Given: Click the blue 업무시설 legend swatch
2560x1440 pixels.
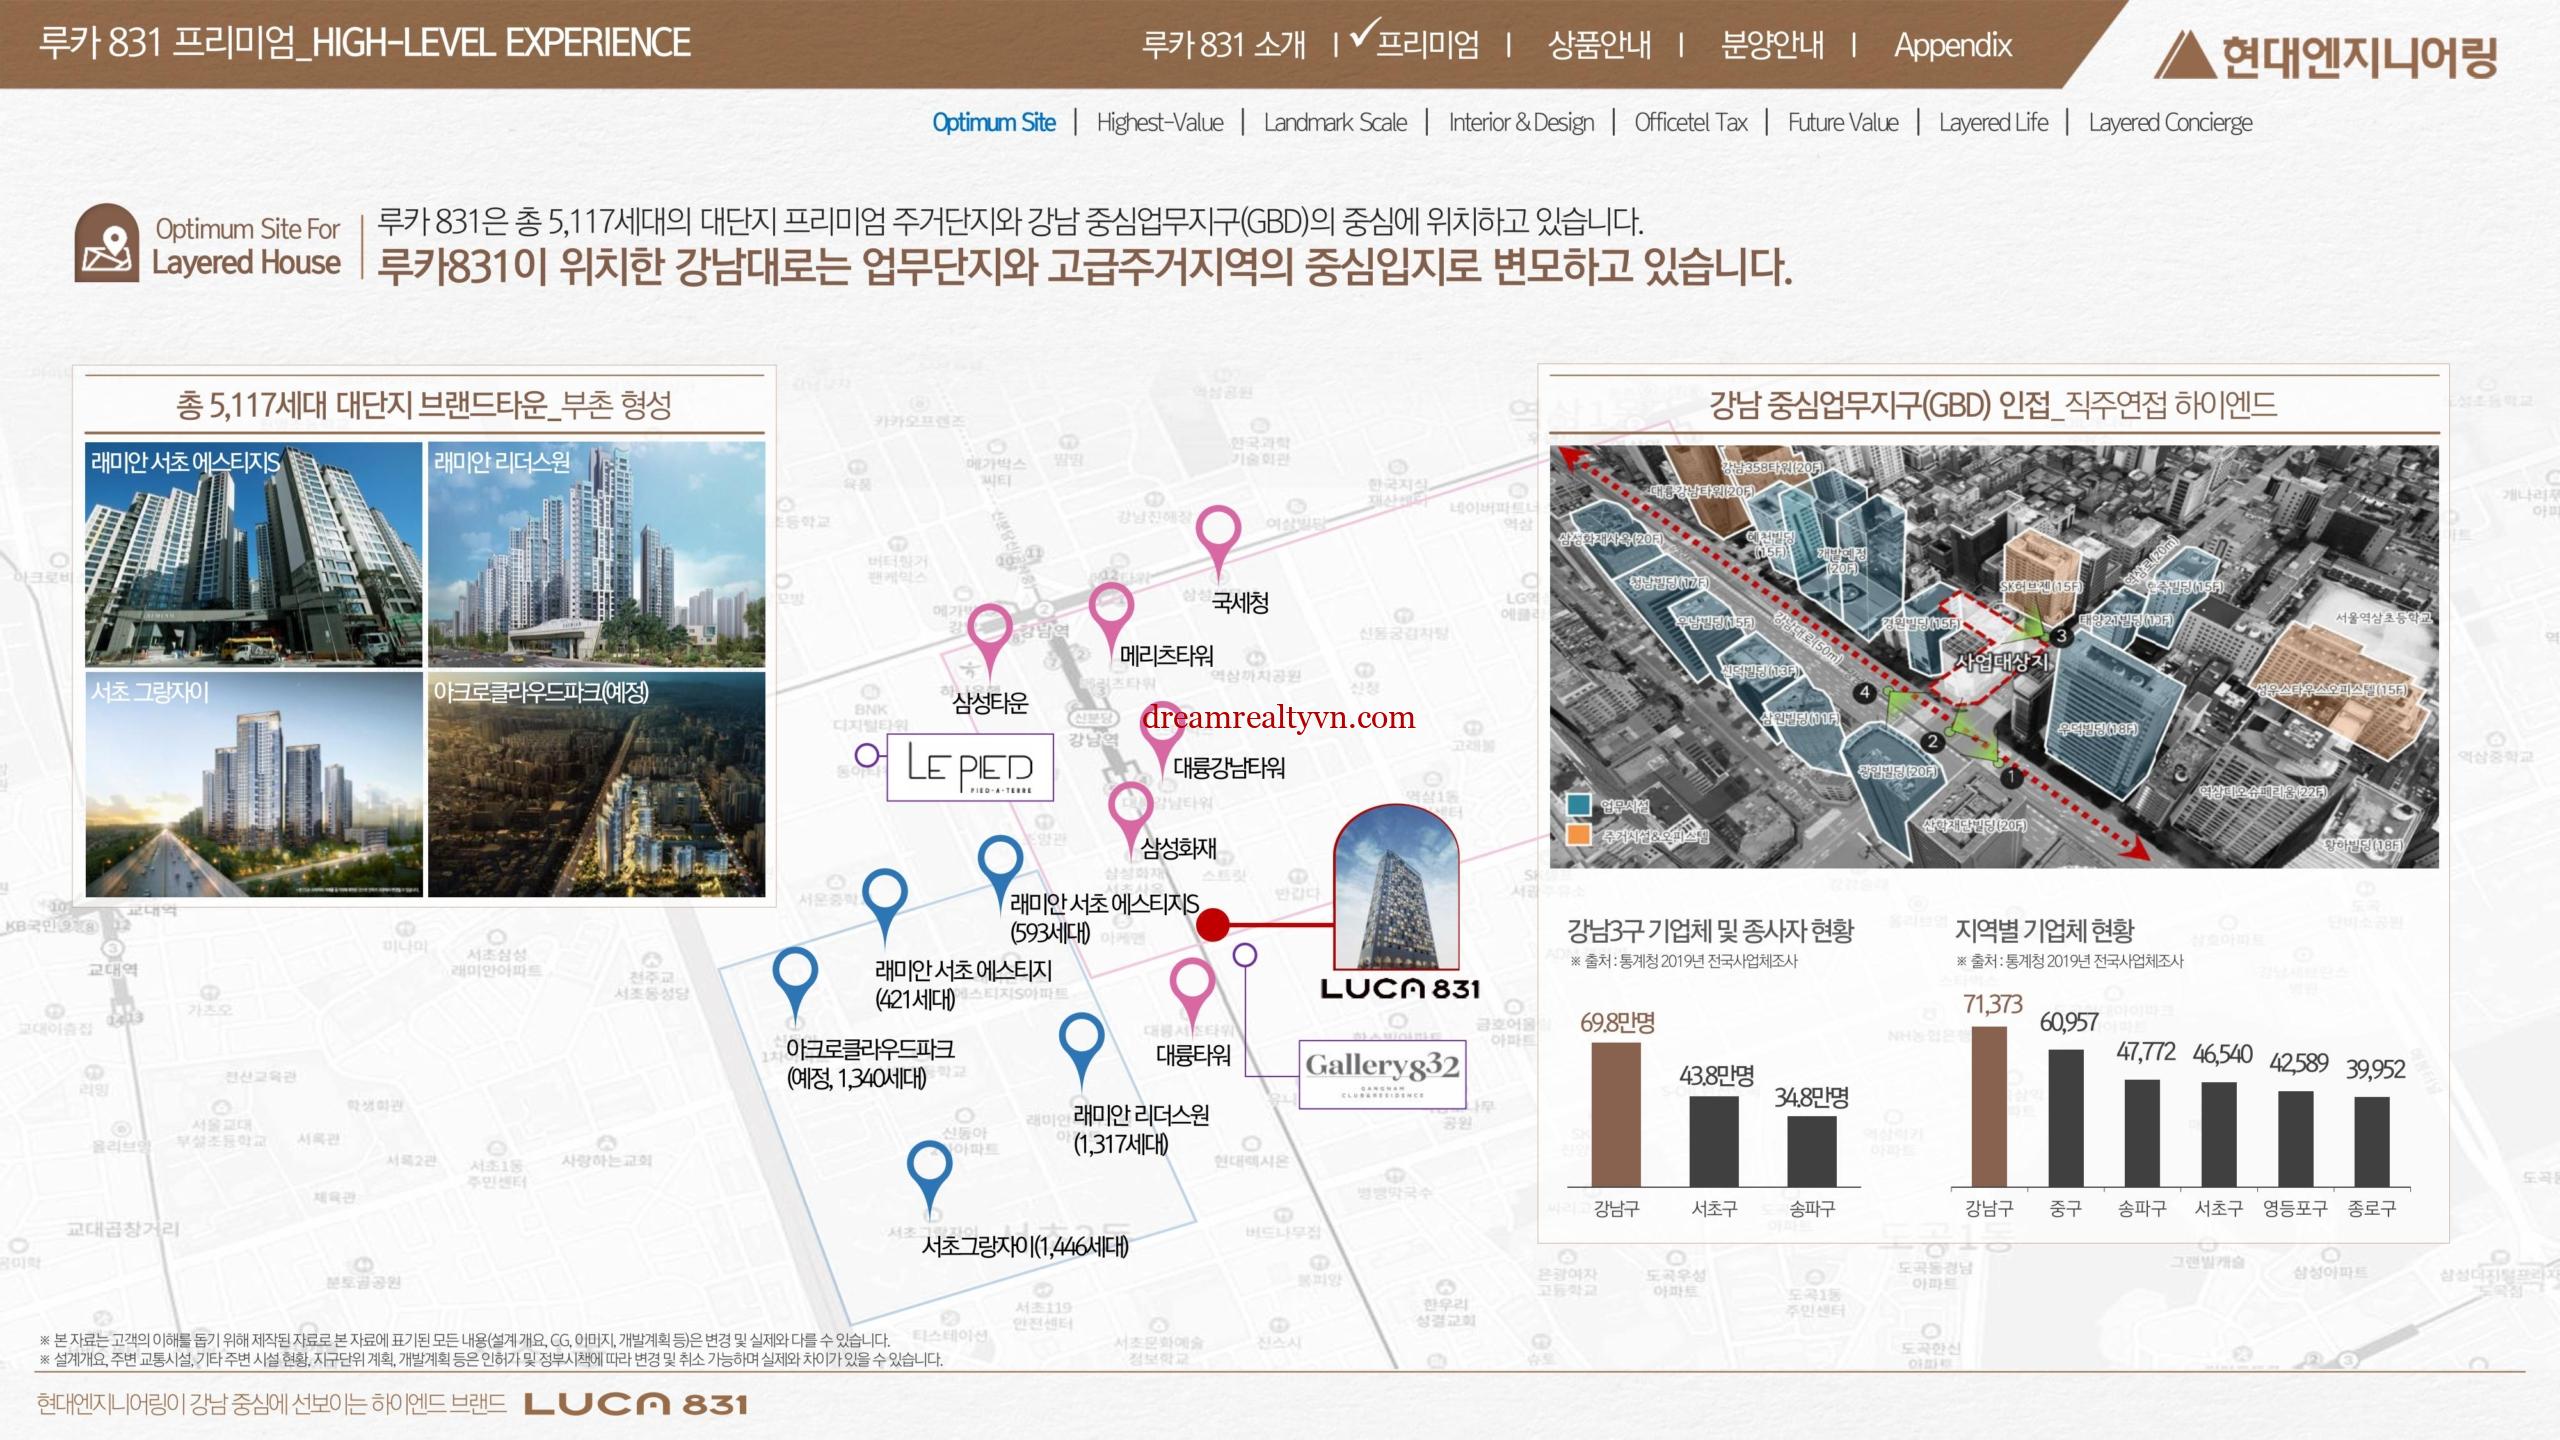Looking at the screenshot, I should click(x=1579, y=805).
